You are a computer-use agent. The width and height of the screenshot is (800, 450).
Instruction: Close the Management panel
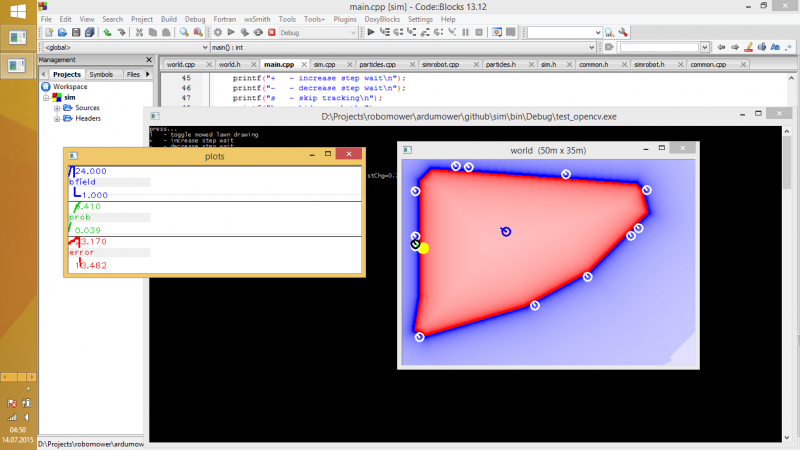pos(149,60)
